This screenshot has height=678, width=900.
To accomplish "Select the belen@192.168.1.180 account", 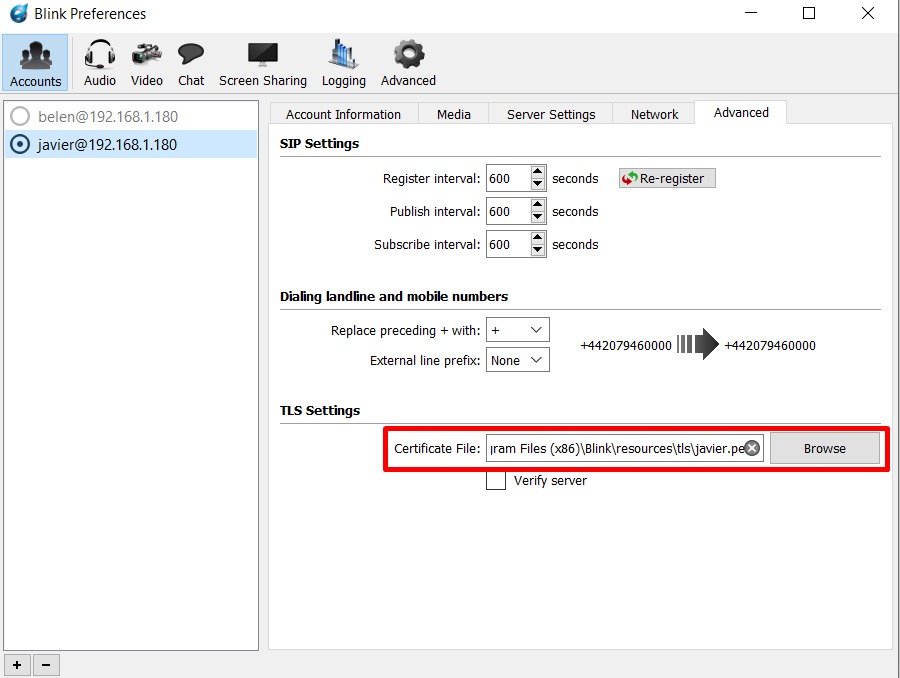I will pos(131,117).
